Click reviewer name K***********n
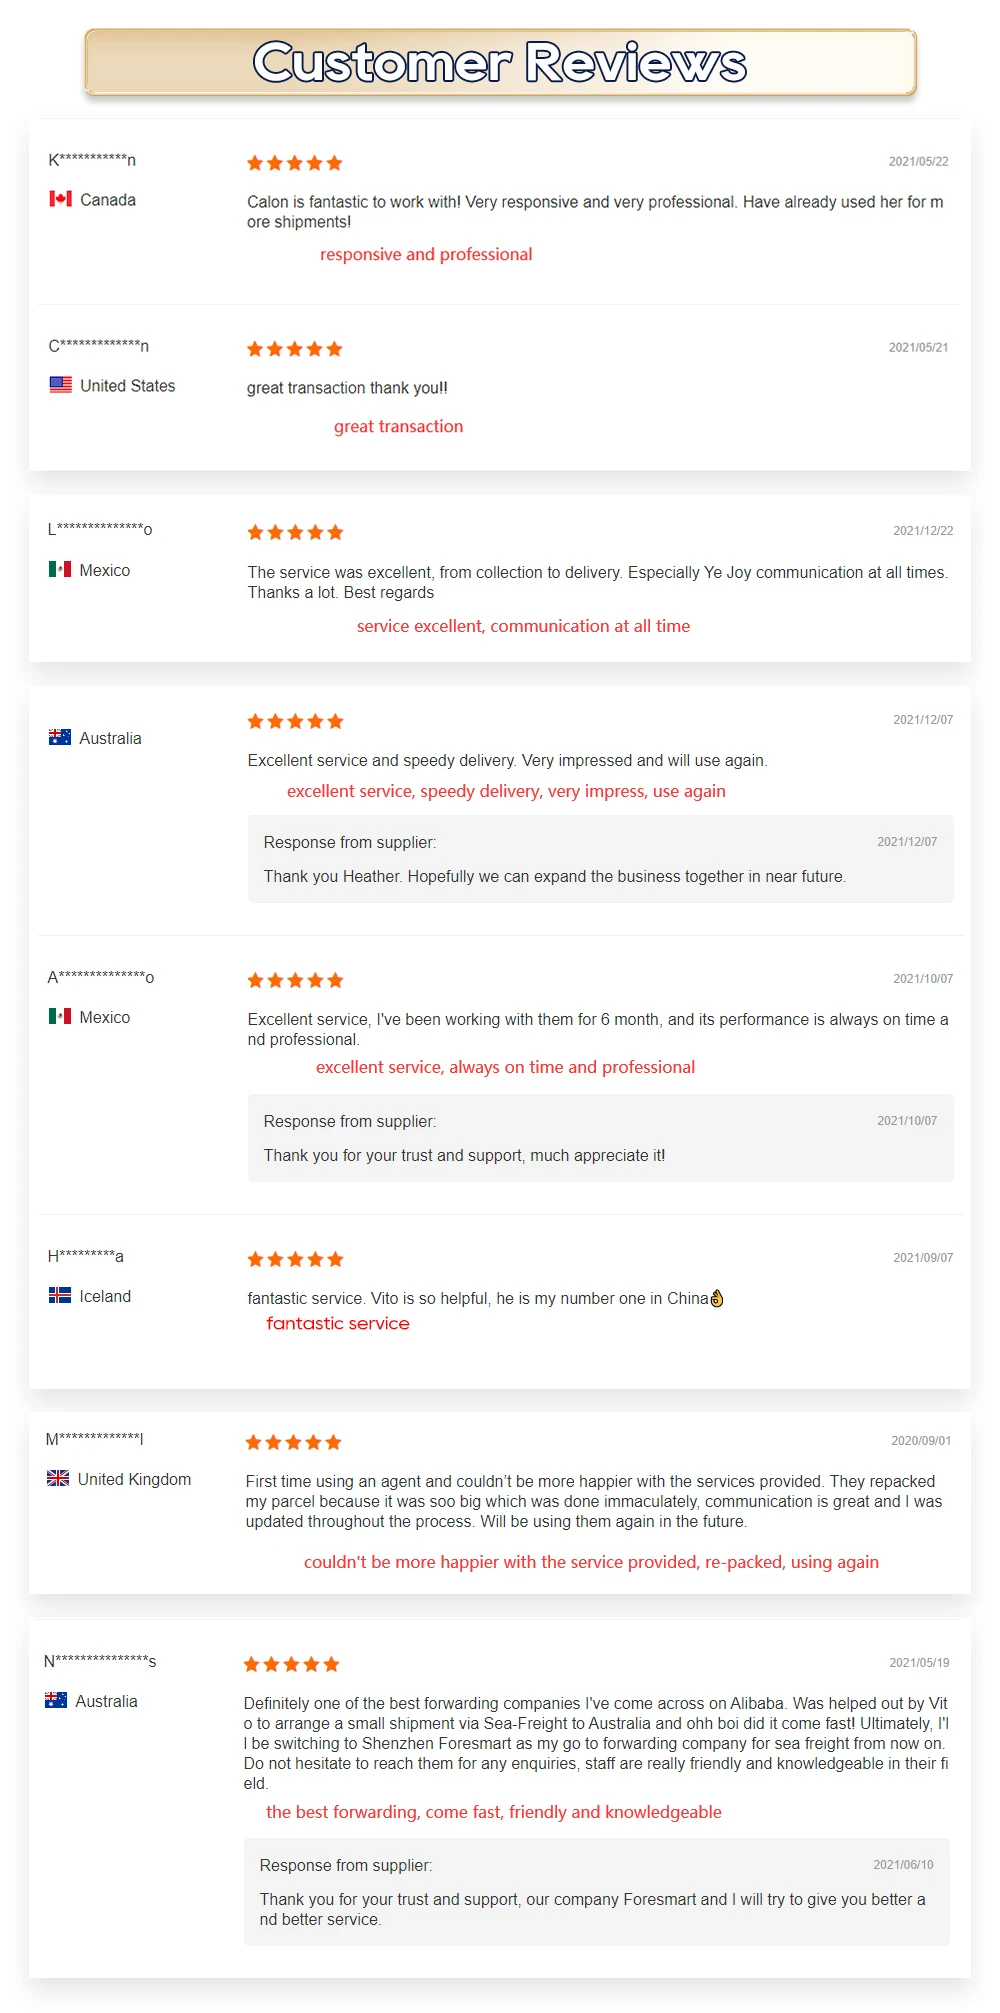The height and width of the screenshot is (2013, 1000). (92, 160)
